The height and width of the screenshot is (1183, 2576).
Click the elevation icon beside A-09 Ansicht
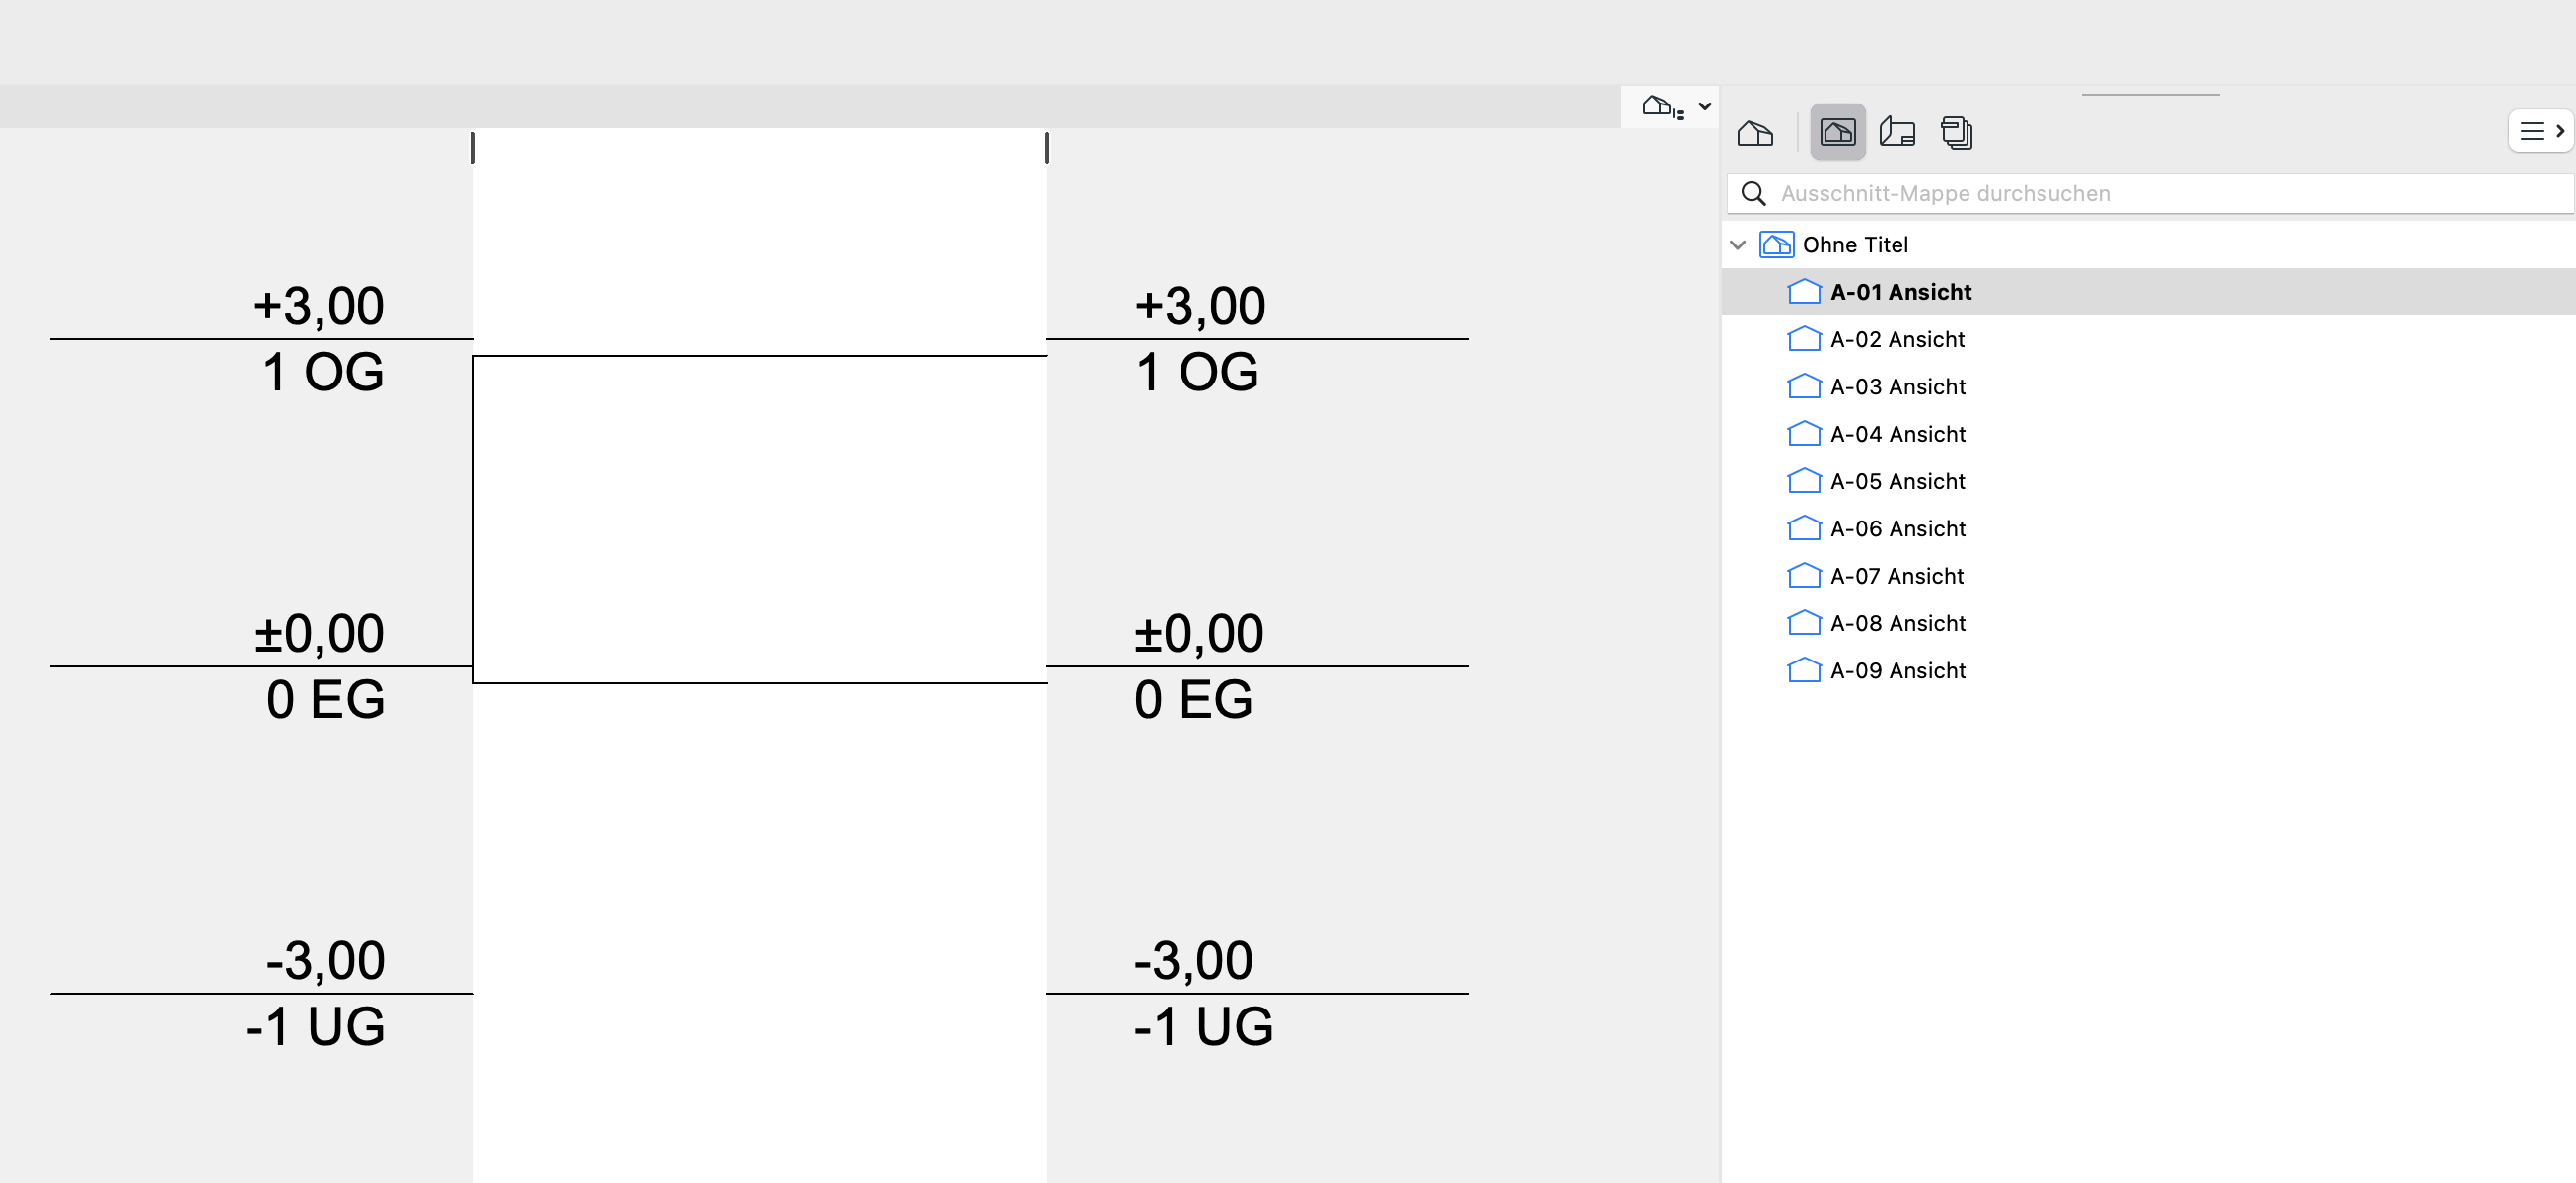pos(1803,669)
